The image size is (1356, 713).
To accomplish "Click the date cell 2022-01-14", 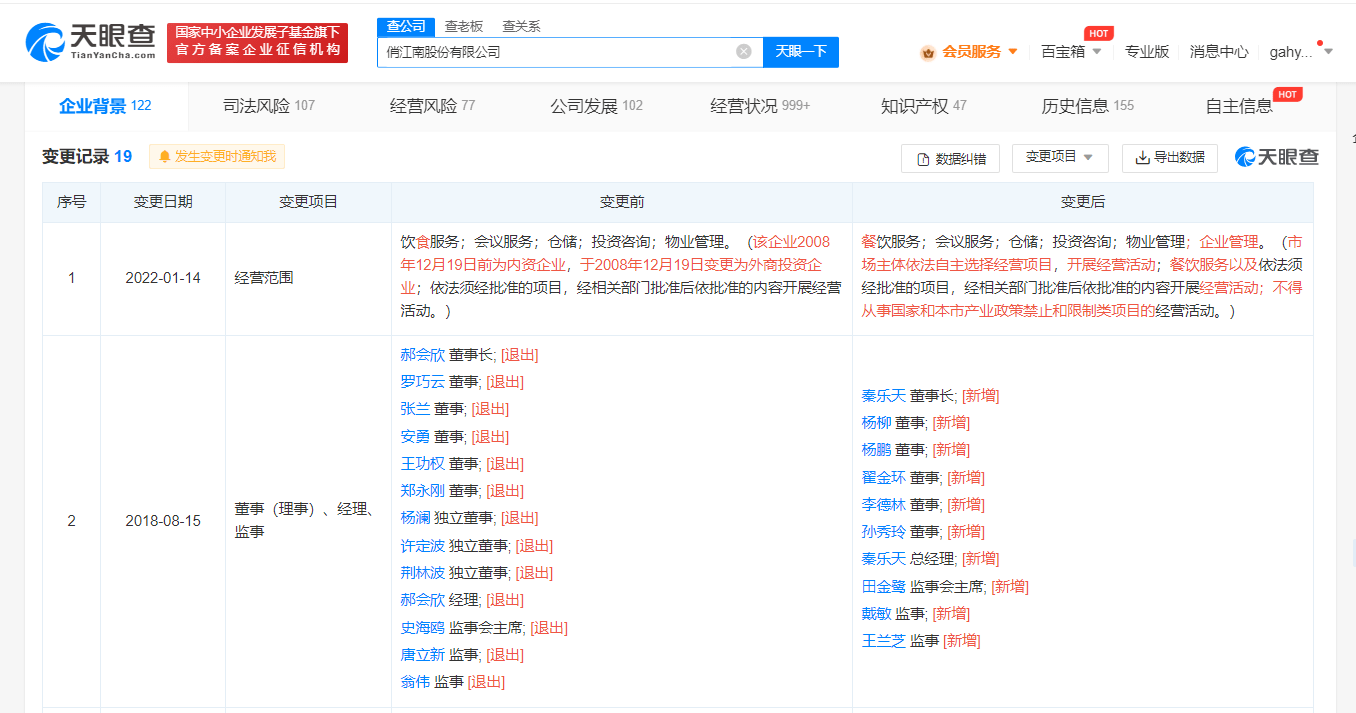I will pos(163,278).
